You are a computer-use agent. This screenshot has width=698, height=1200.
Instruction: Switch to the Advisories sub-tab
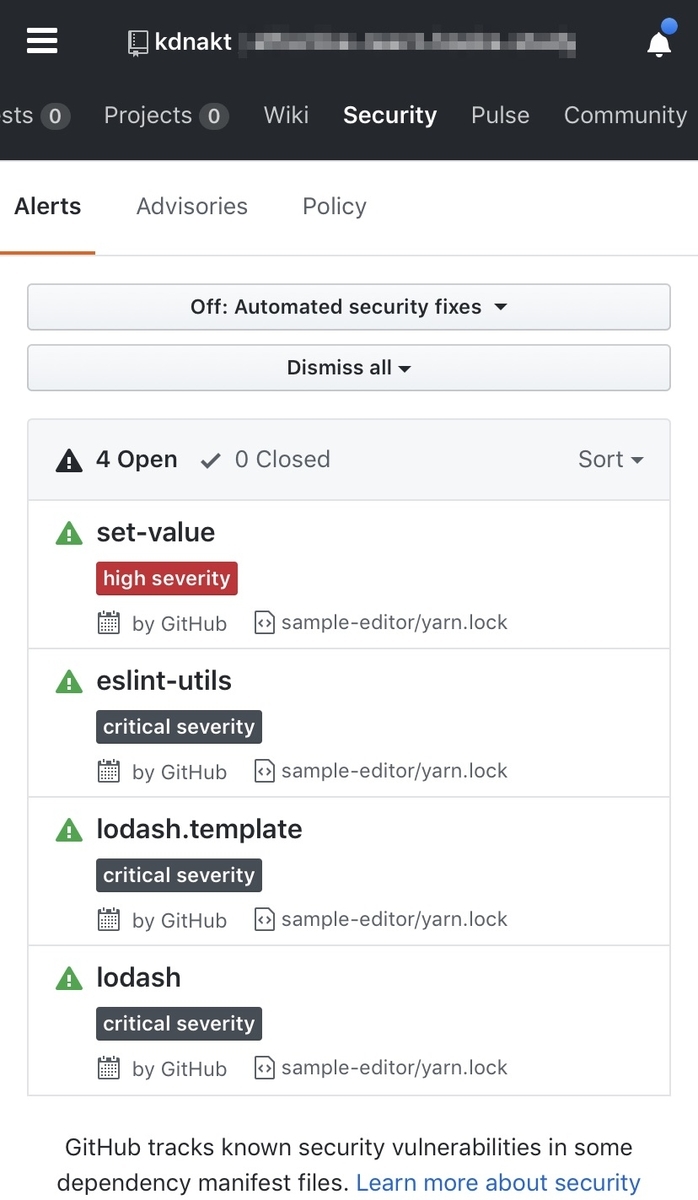coord(192,206)
